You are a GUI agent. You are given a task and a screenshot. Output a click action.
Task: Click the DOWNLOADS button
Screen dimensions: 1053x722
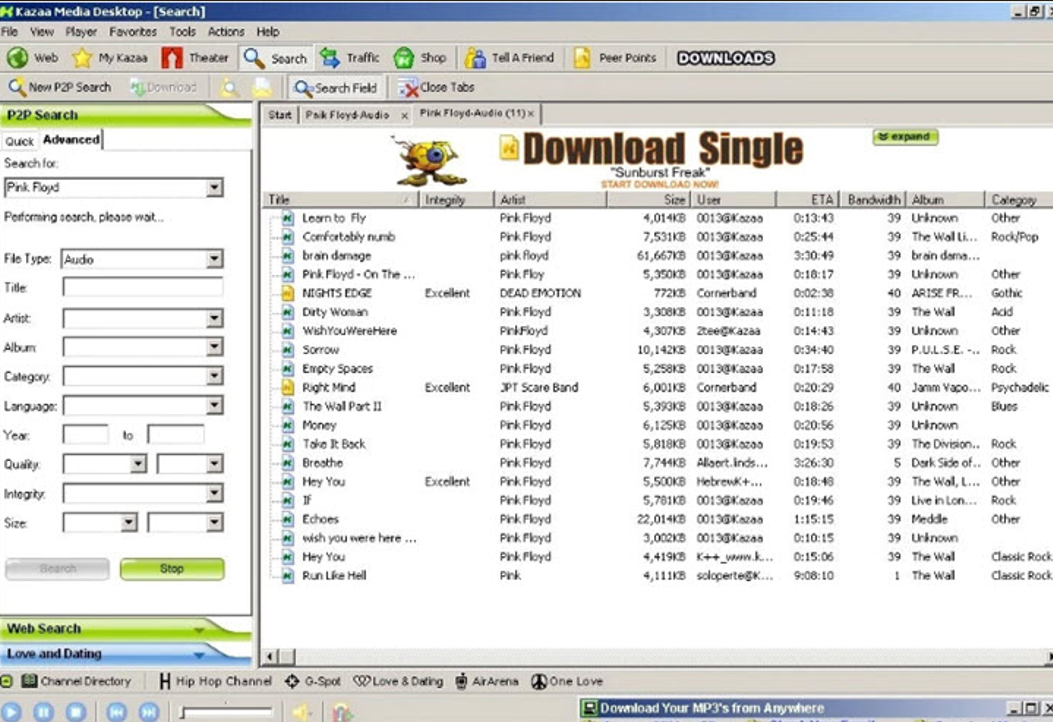(726, 58)
